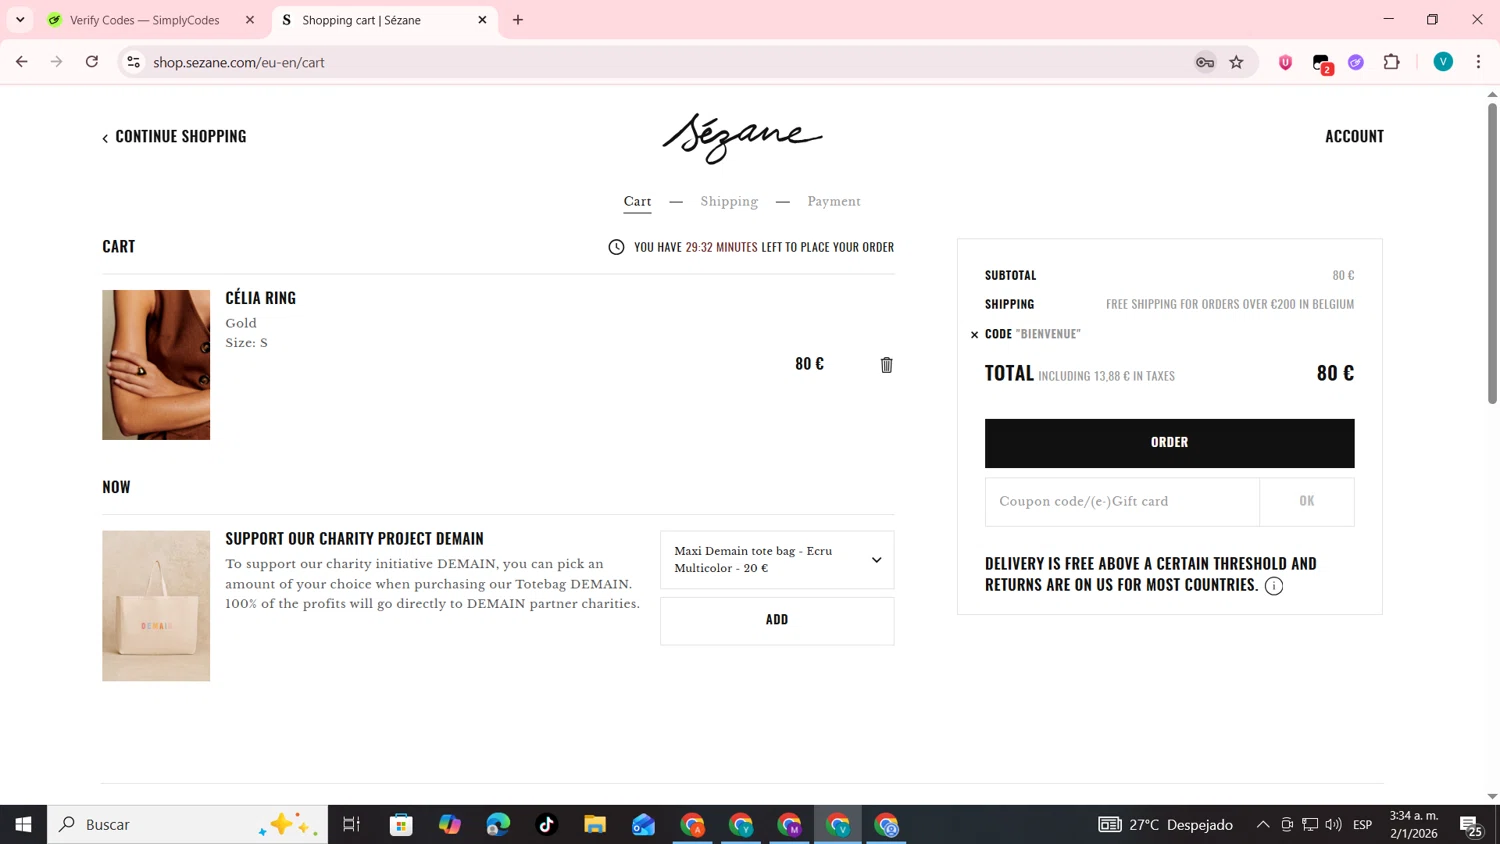The height and width of the screenshot is (844, 1500).
Task: Open Windows Start menu
Action: [x=23, y=825]
